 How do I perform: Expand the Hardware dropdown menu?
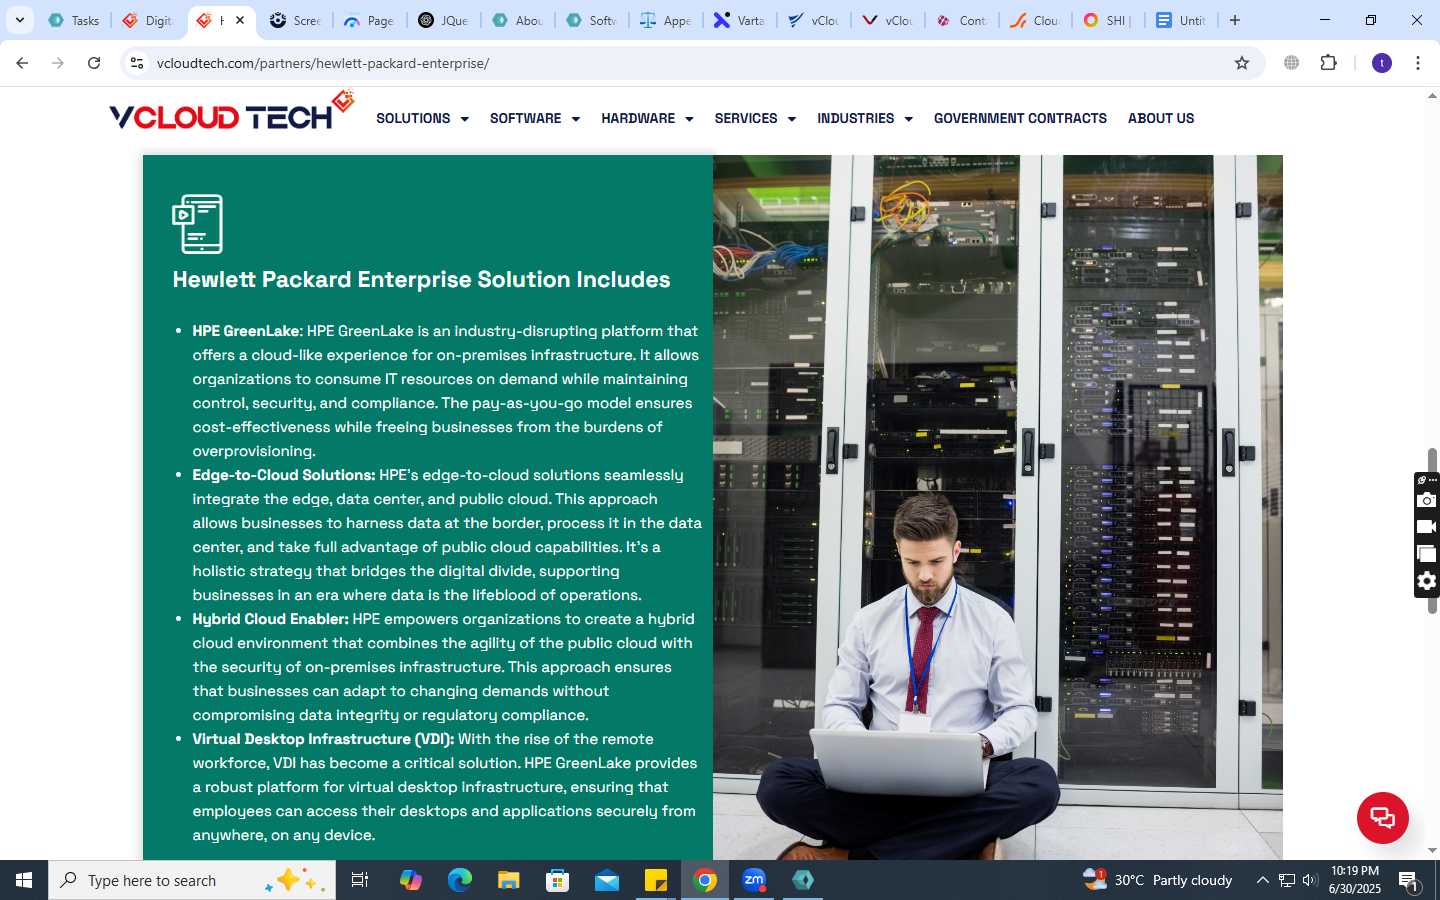[647, 118]
